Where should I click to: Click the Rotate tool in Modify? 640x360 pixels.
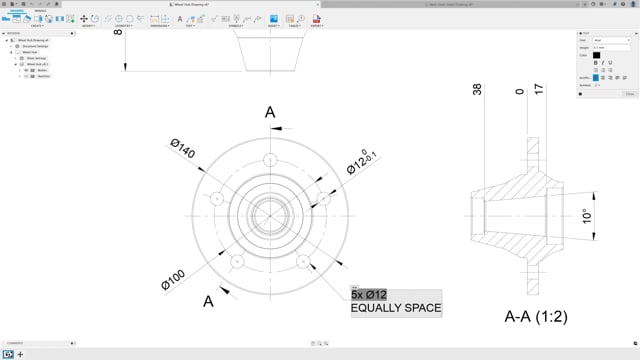coord(95,19)
